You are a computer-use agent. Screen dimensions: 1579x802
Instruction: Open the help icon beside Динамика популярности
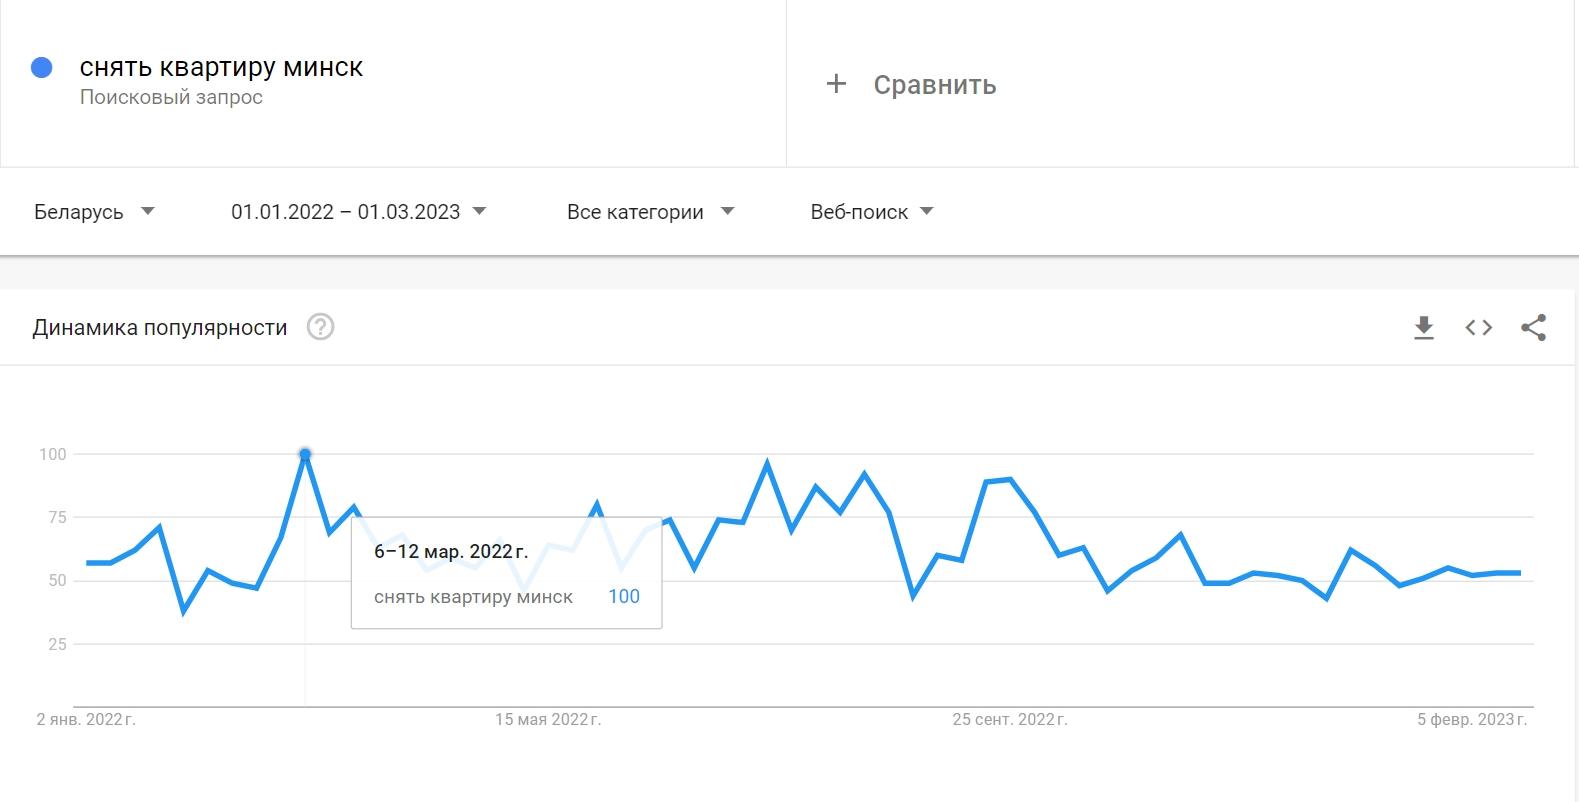[x=320, y=328]
